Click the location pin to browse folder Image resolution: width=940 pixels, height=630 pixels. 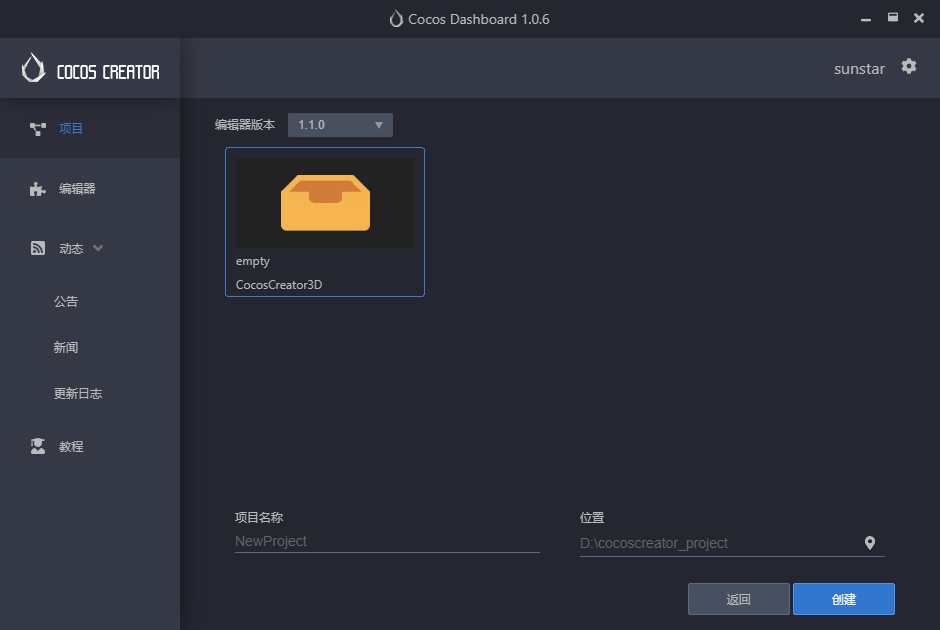pos(870,543)
